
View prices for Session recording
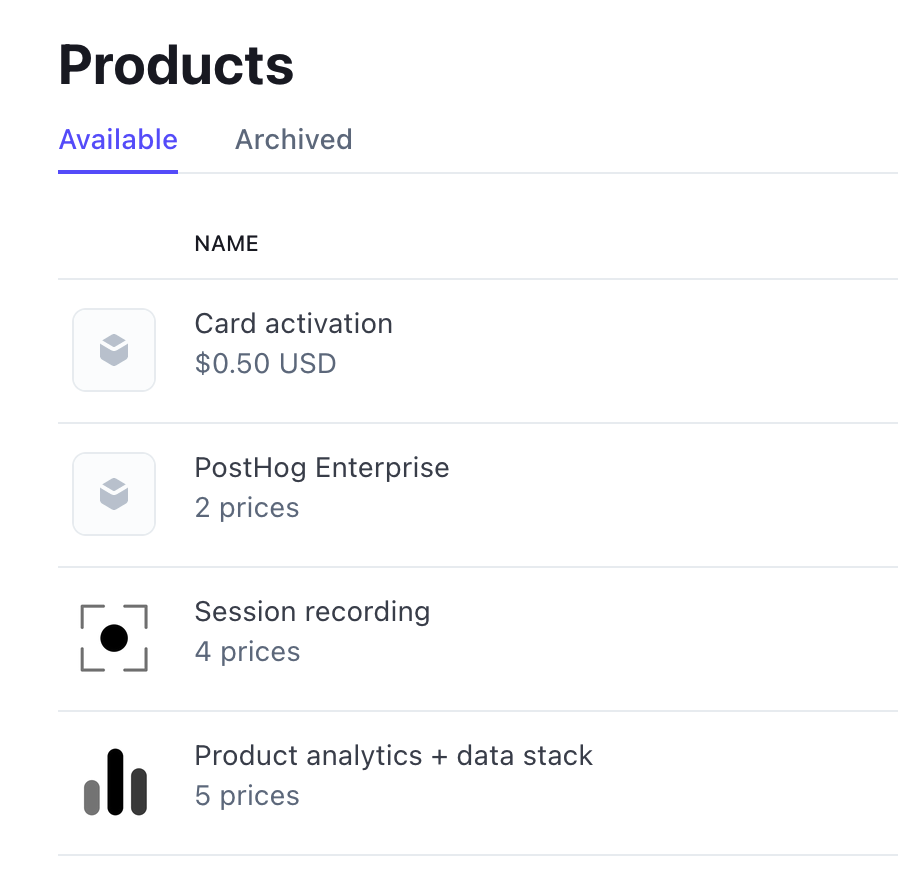click(312, 611)
